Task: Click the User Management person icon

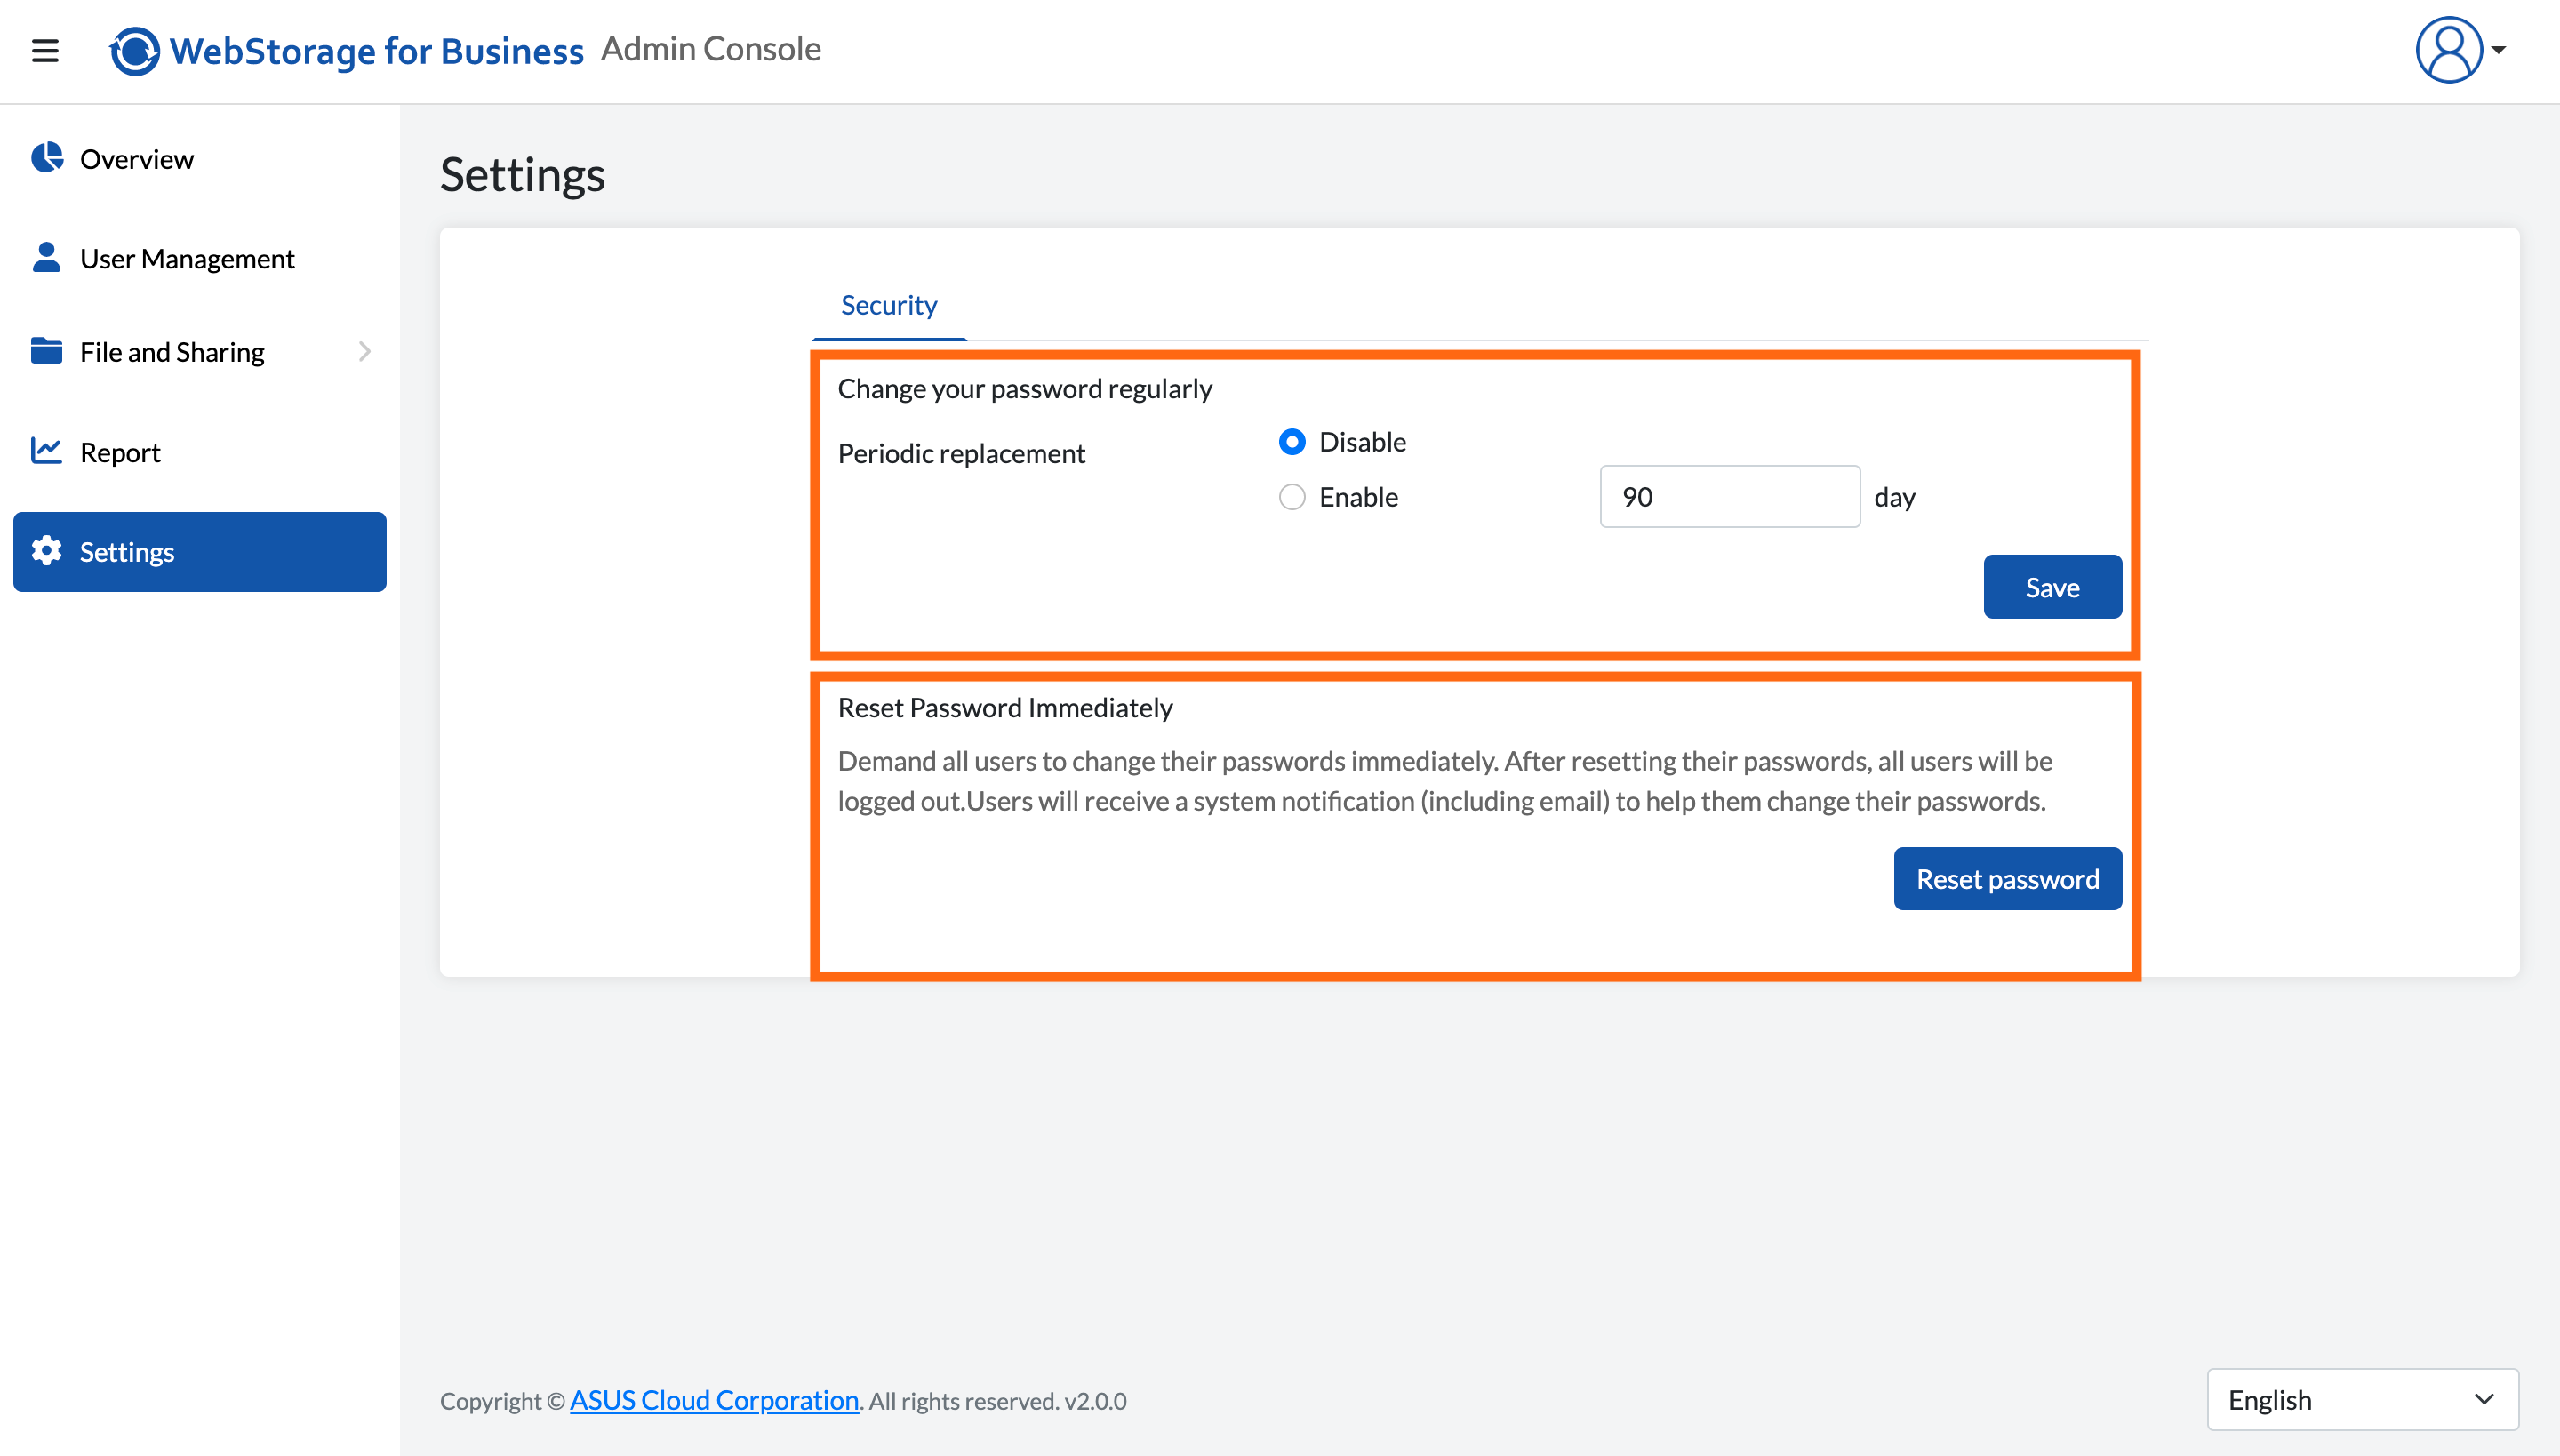Action: pyautogui.click(x=46, y=257)
